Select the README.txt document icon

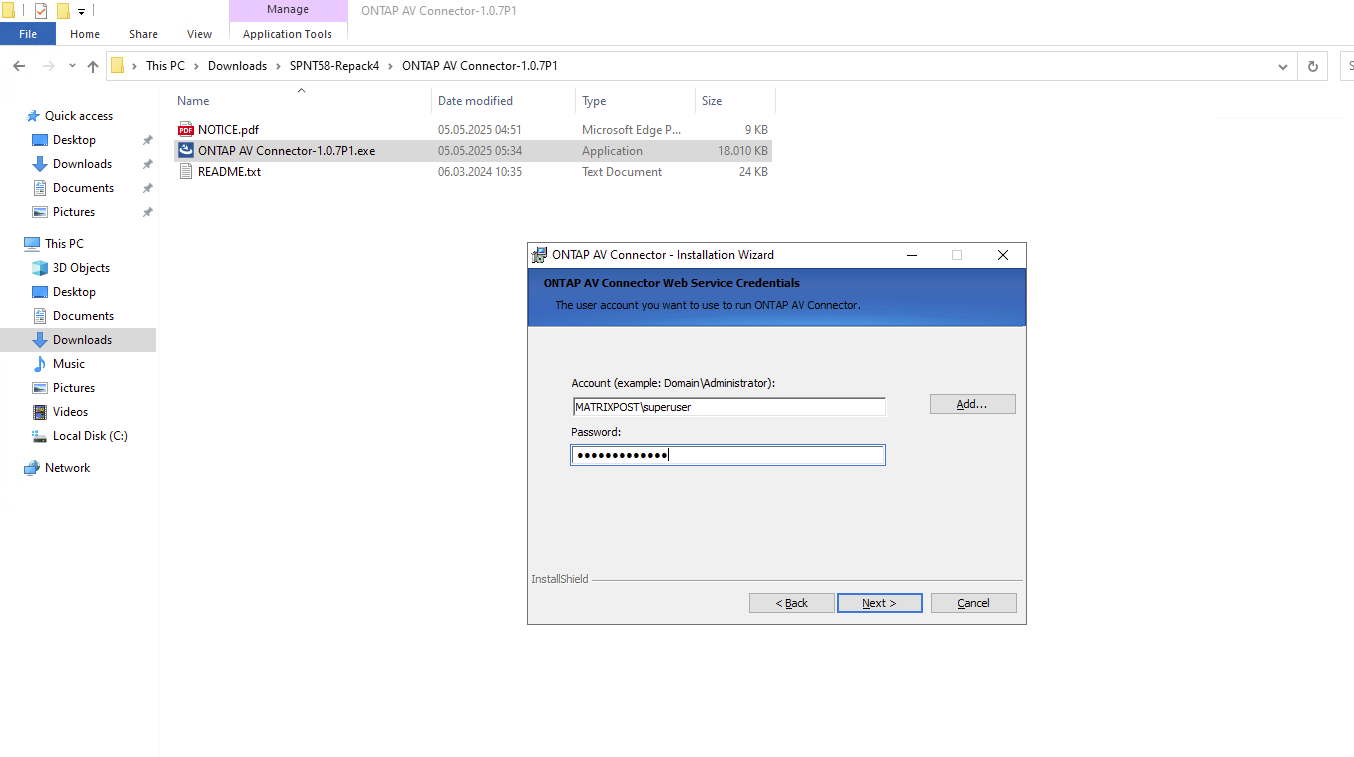click(185, 172)
